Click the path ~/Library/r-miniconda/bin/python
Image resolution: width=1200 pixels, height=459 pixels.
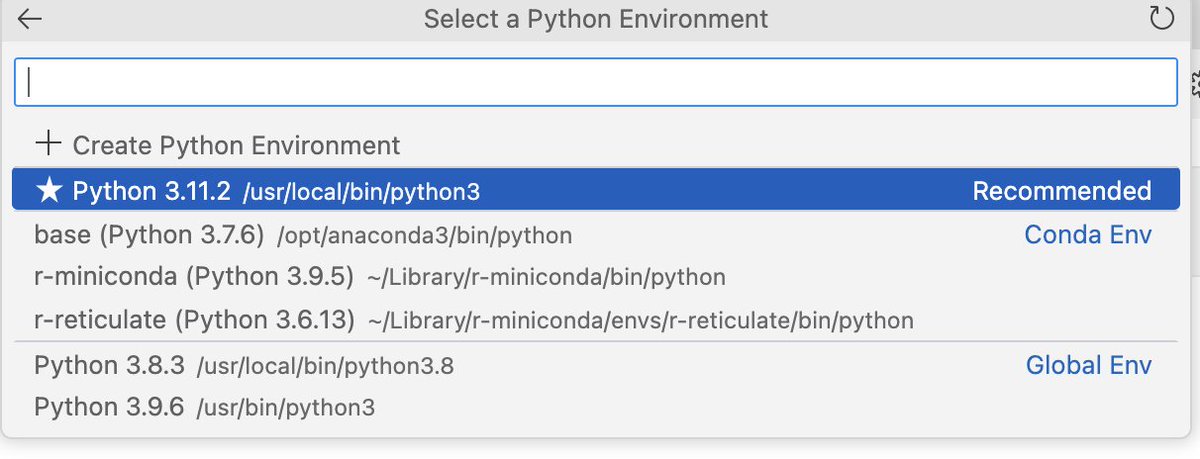point(547,278)
